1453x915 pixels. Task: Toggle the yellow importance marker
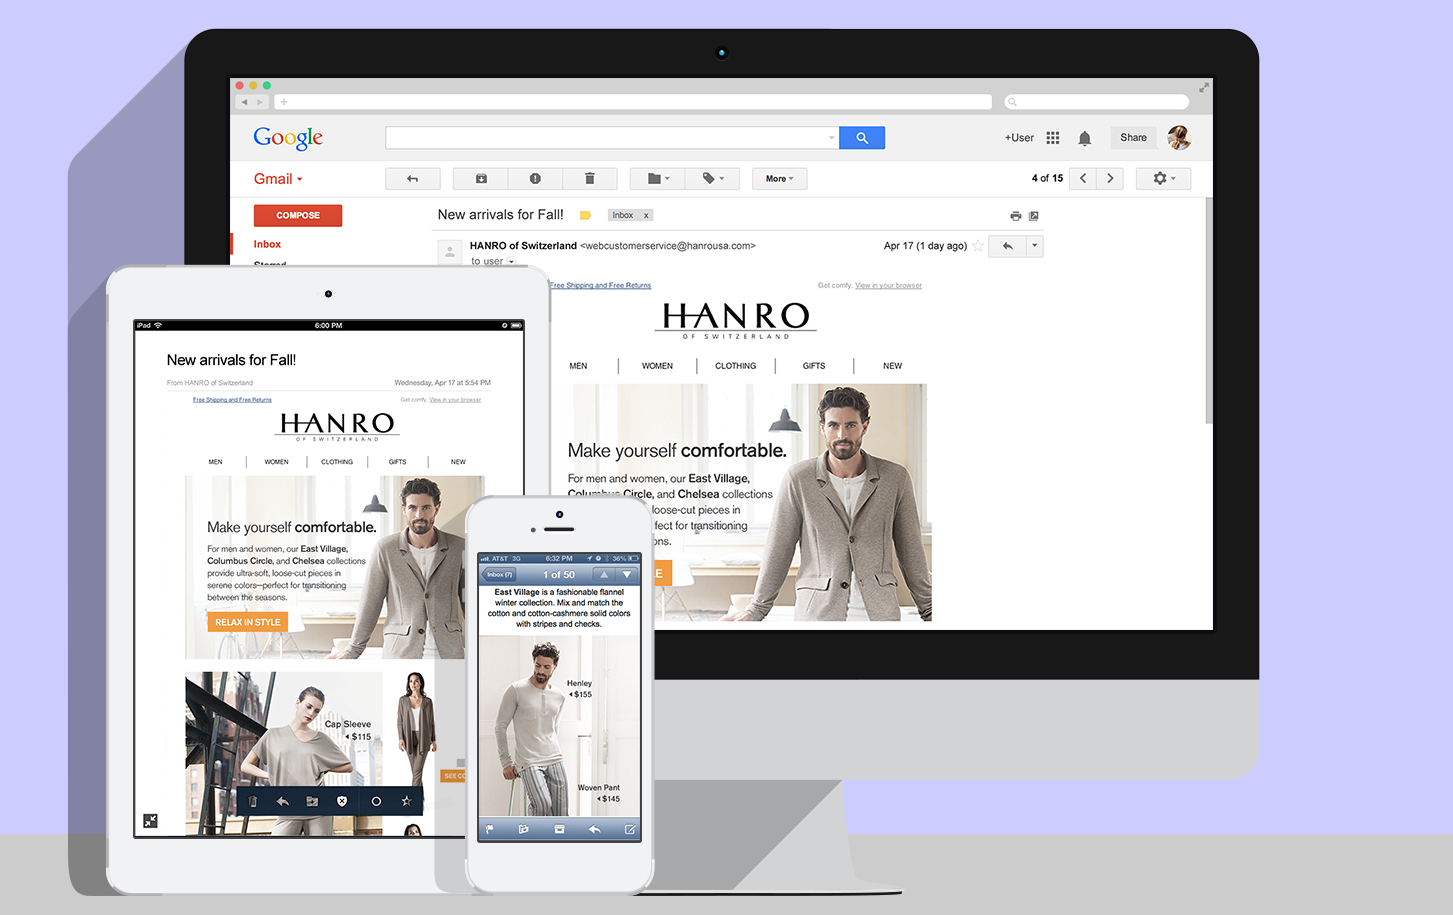[585, 215]
